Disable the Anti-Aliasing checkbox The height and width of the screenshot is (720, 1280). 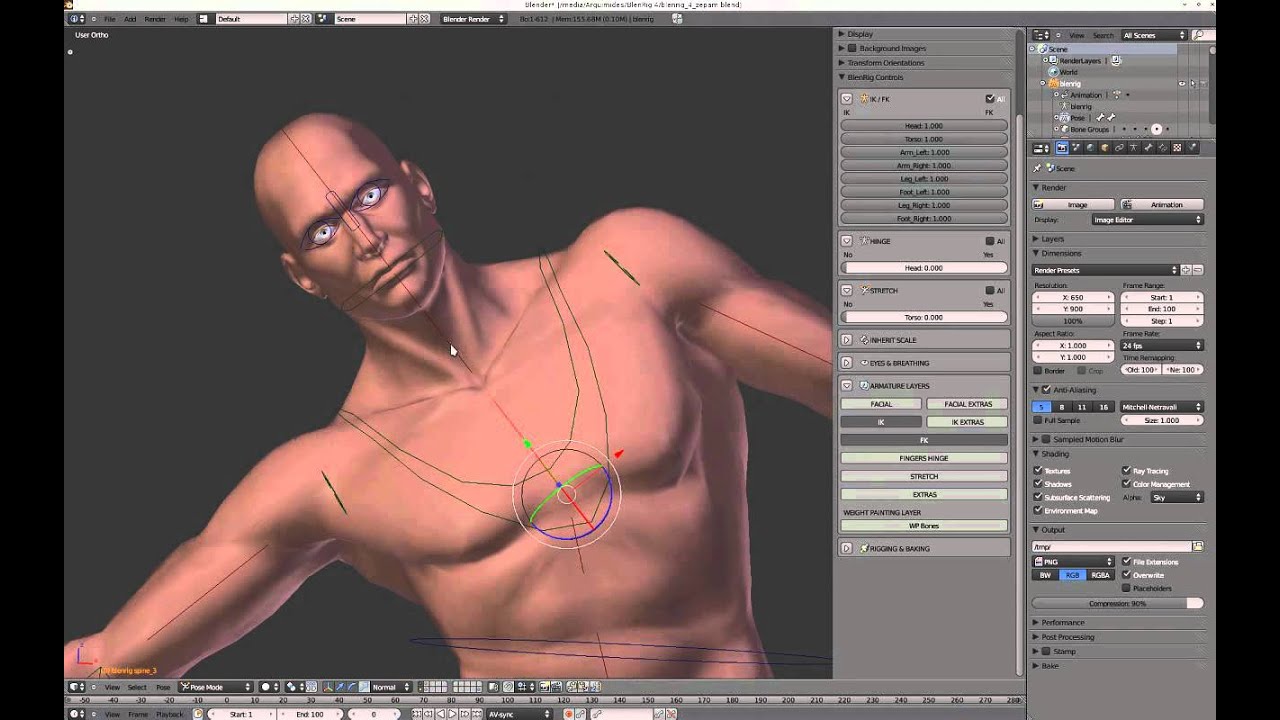pyautogui.click(x=1046, y=390)
